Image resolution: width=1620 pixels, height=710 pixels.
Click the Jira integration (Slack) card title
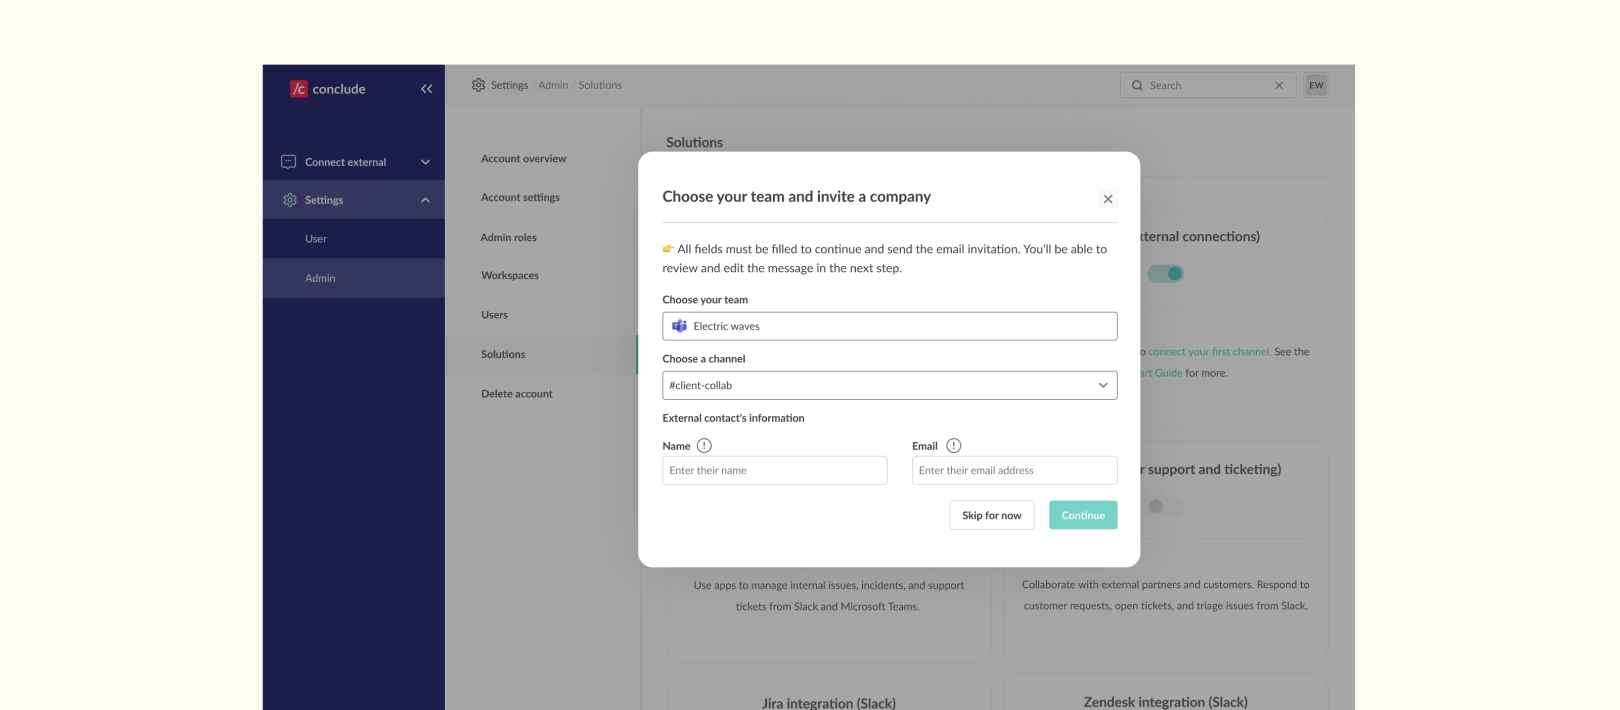point(829,703)
